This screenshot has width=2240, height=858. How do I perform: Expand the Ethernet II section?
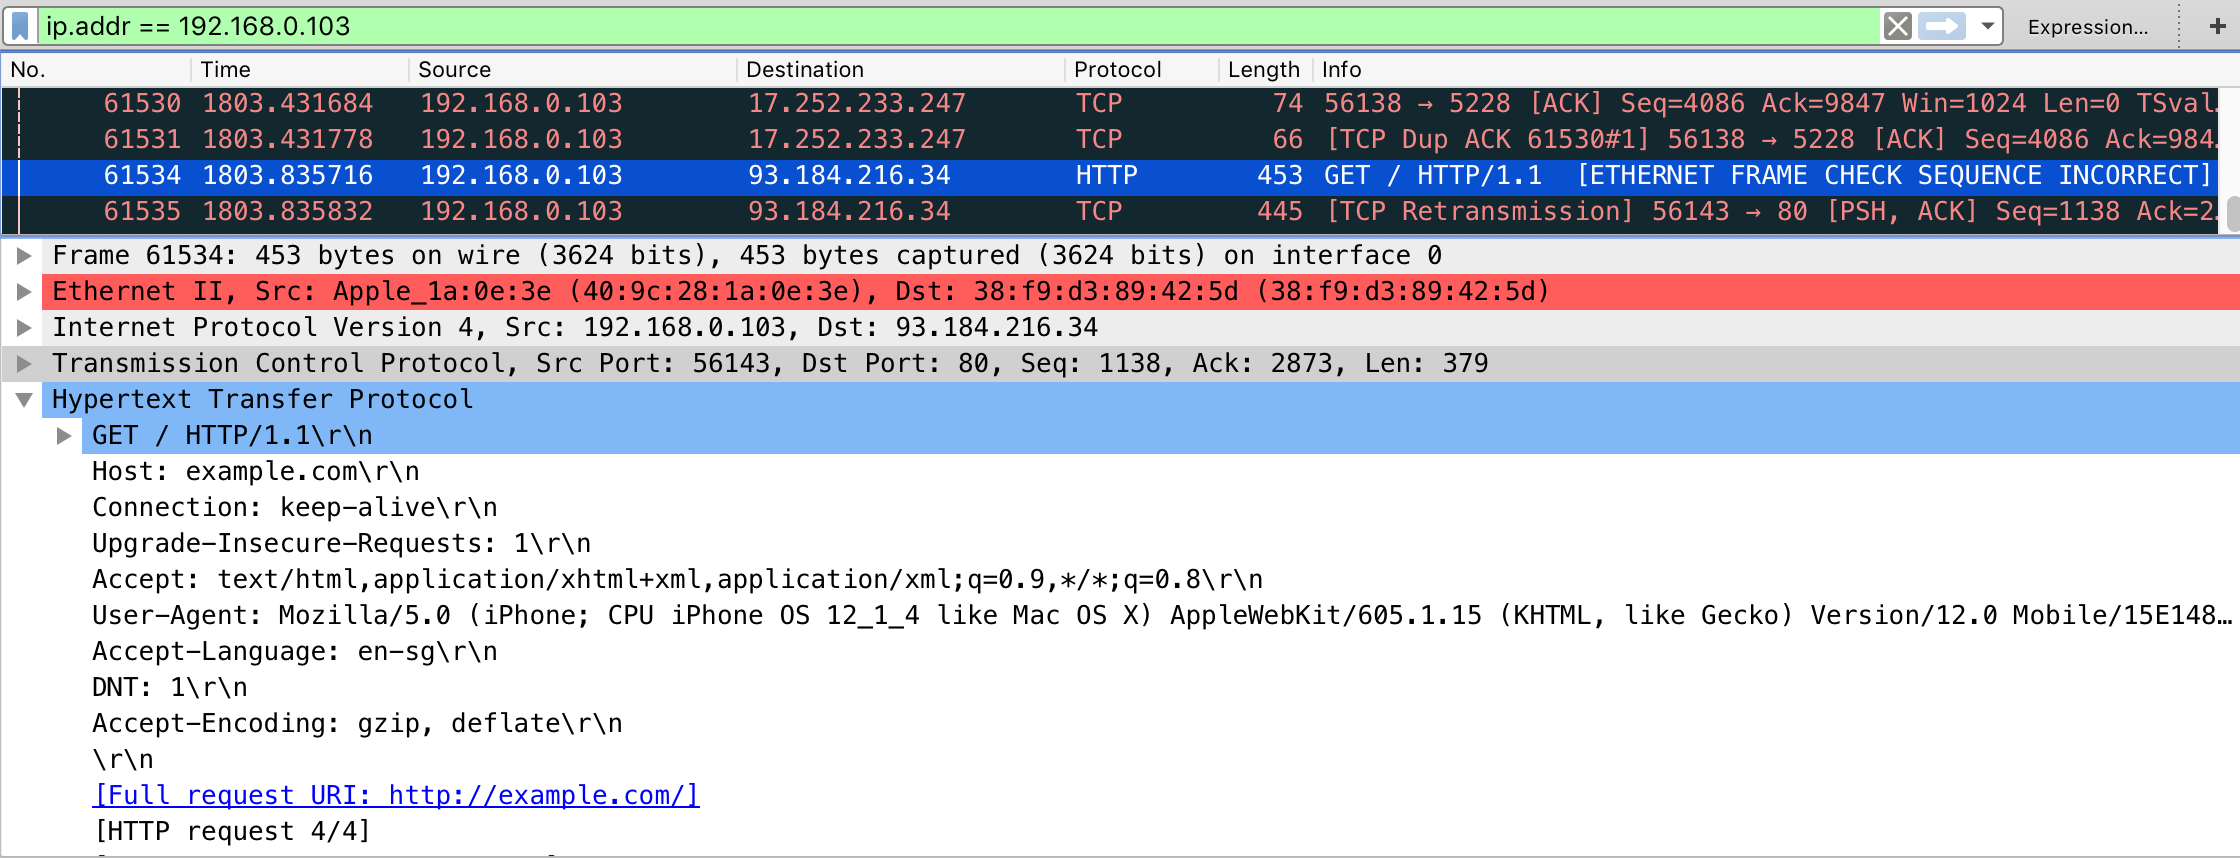coord(24,292)
